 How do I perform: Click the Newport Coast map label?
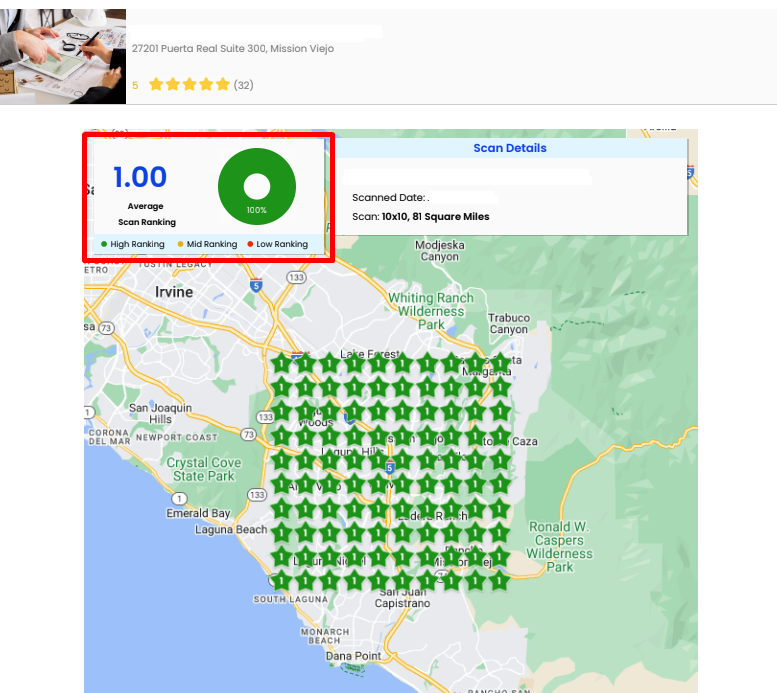[177, 437]
